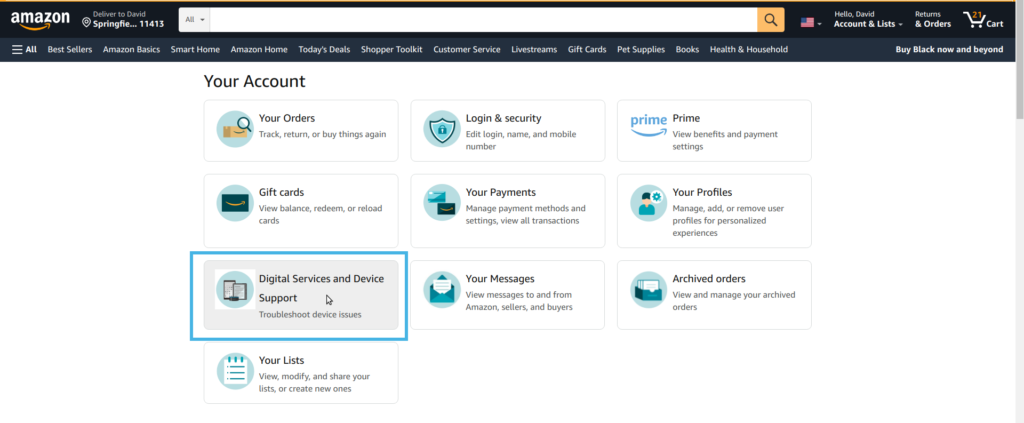This screenshot has width=1024, height=423.
Task: Open the Your Orders card title
Action: click(287, 118)
